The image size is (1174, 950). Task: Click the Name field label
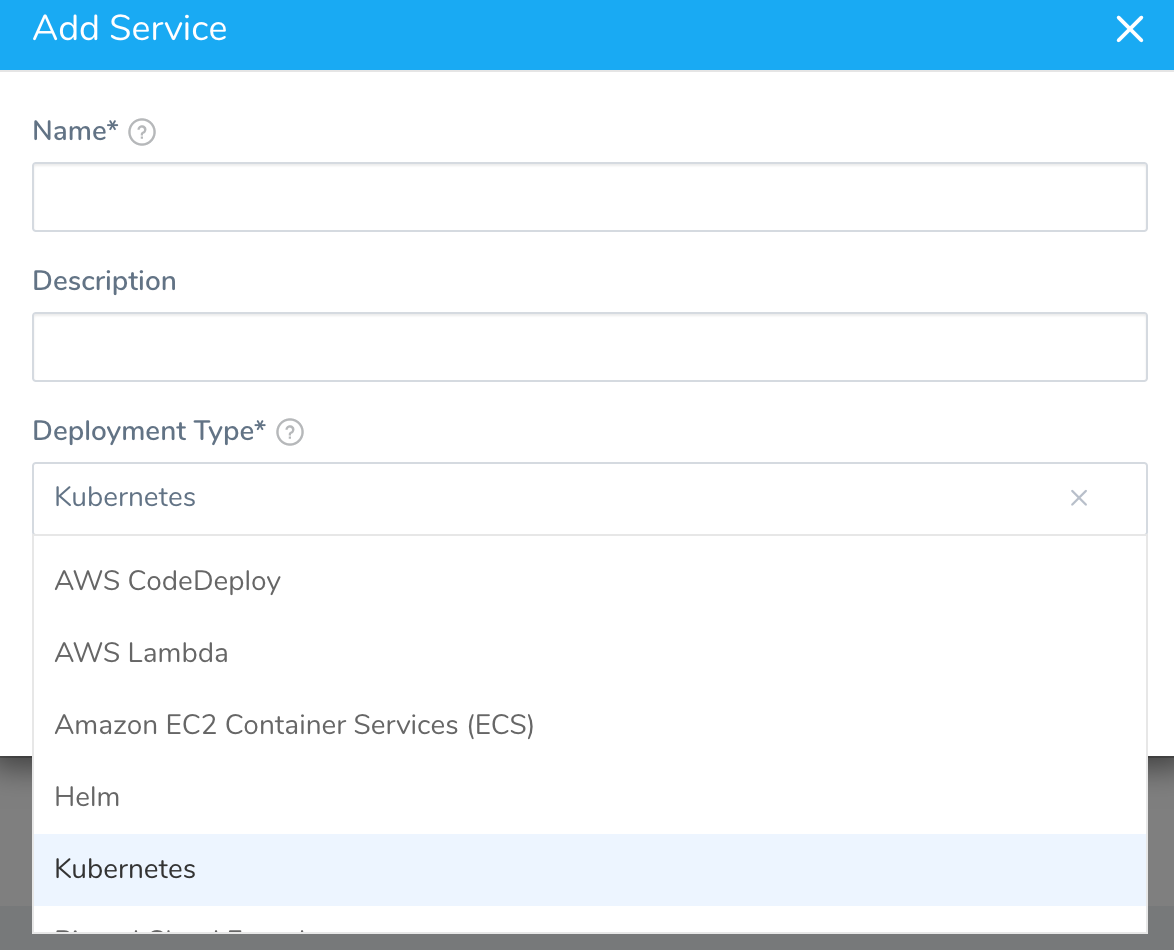(75, 130)
